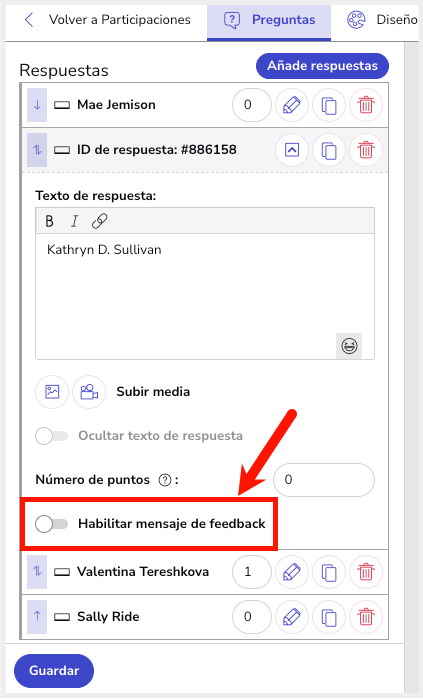Toggle bold formatting in answer text

click(49, 221)
